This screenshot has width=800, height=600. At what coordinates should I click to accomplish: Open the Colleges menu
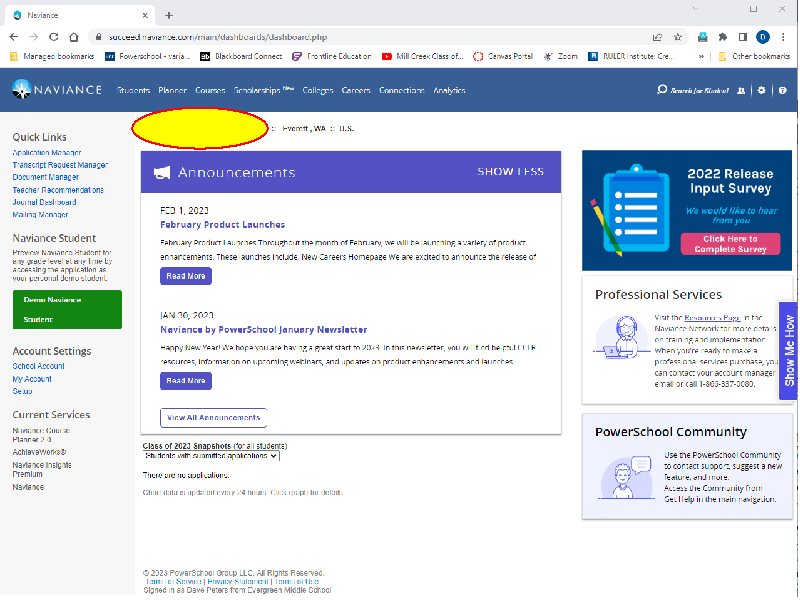(318, 90)
